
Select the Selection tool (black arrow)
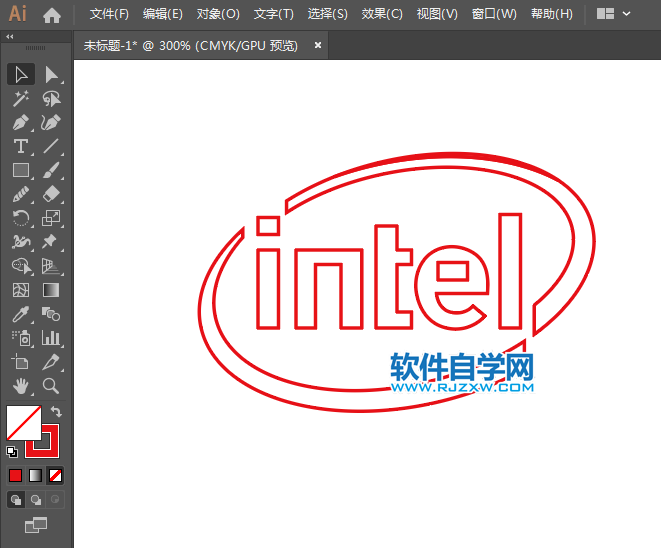21,75
